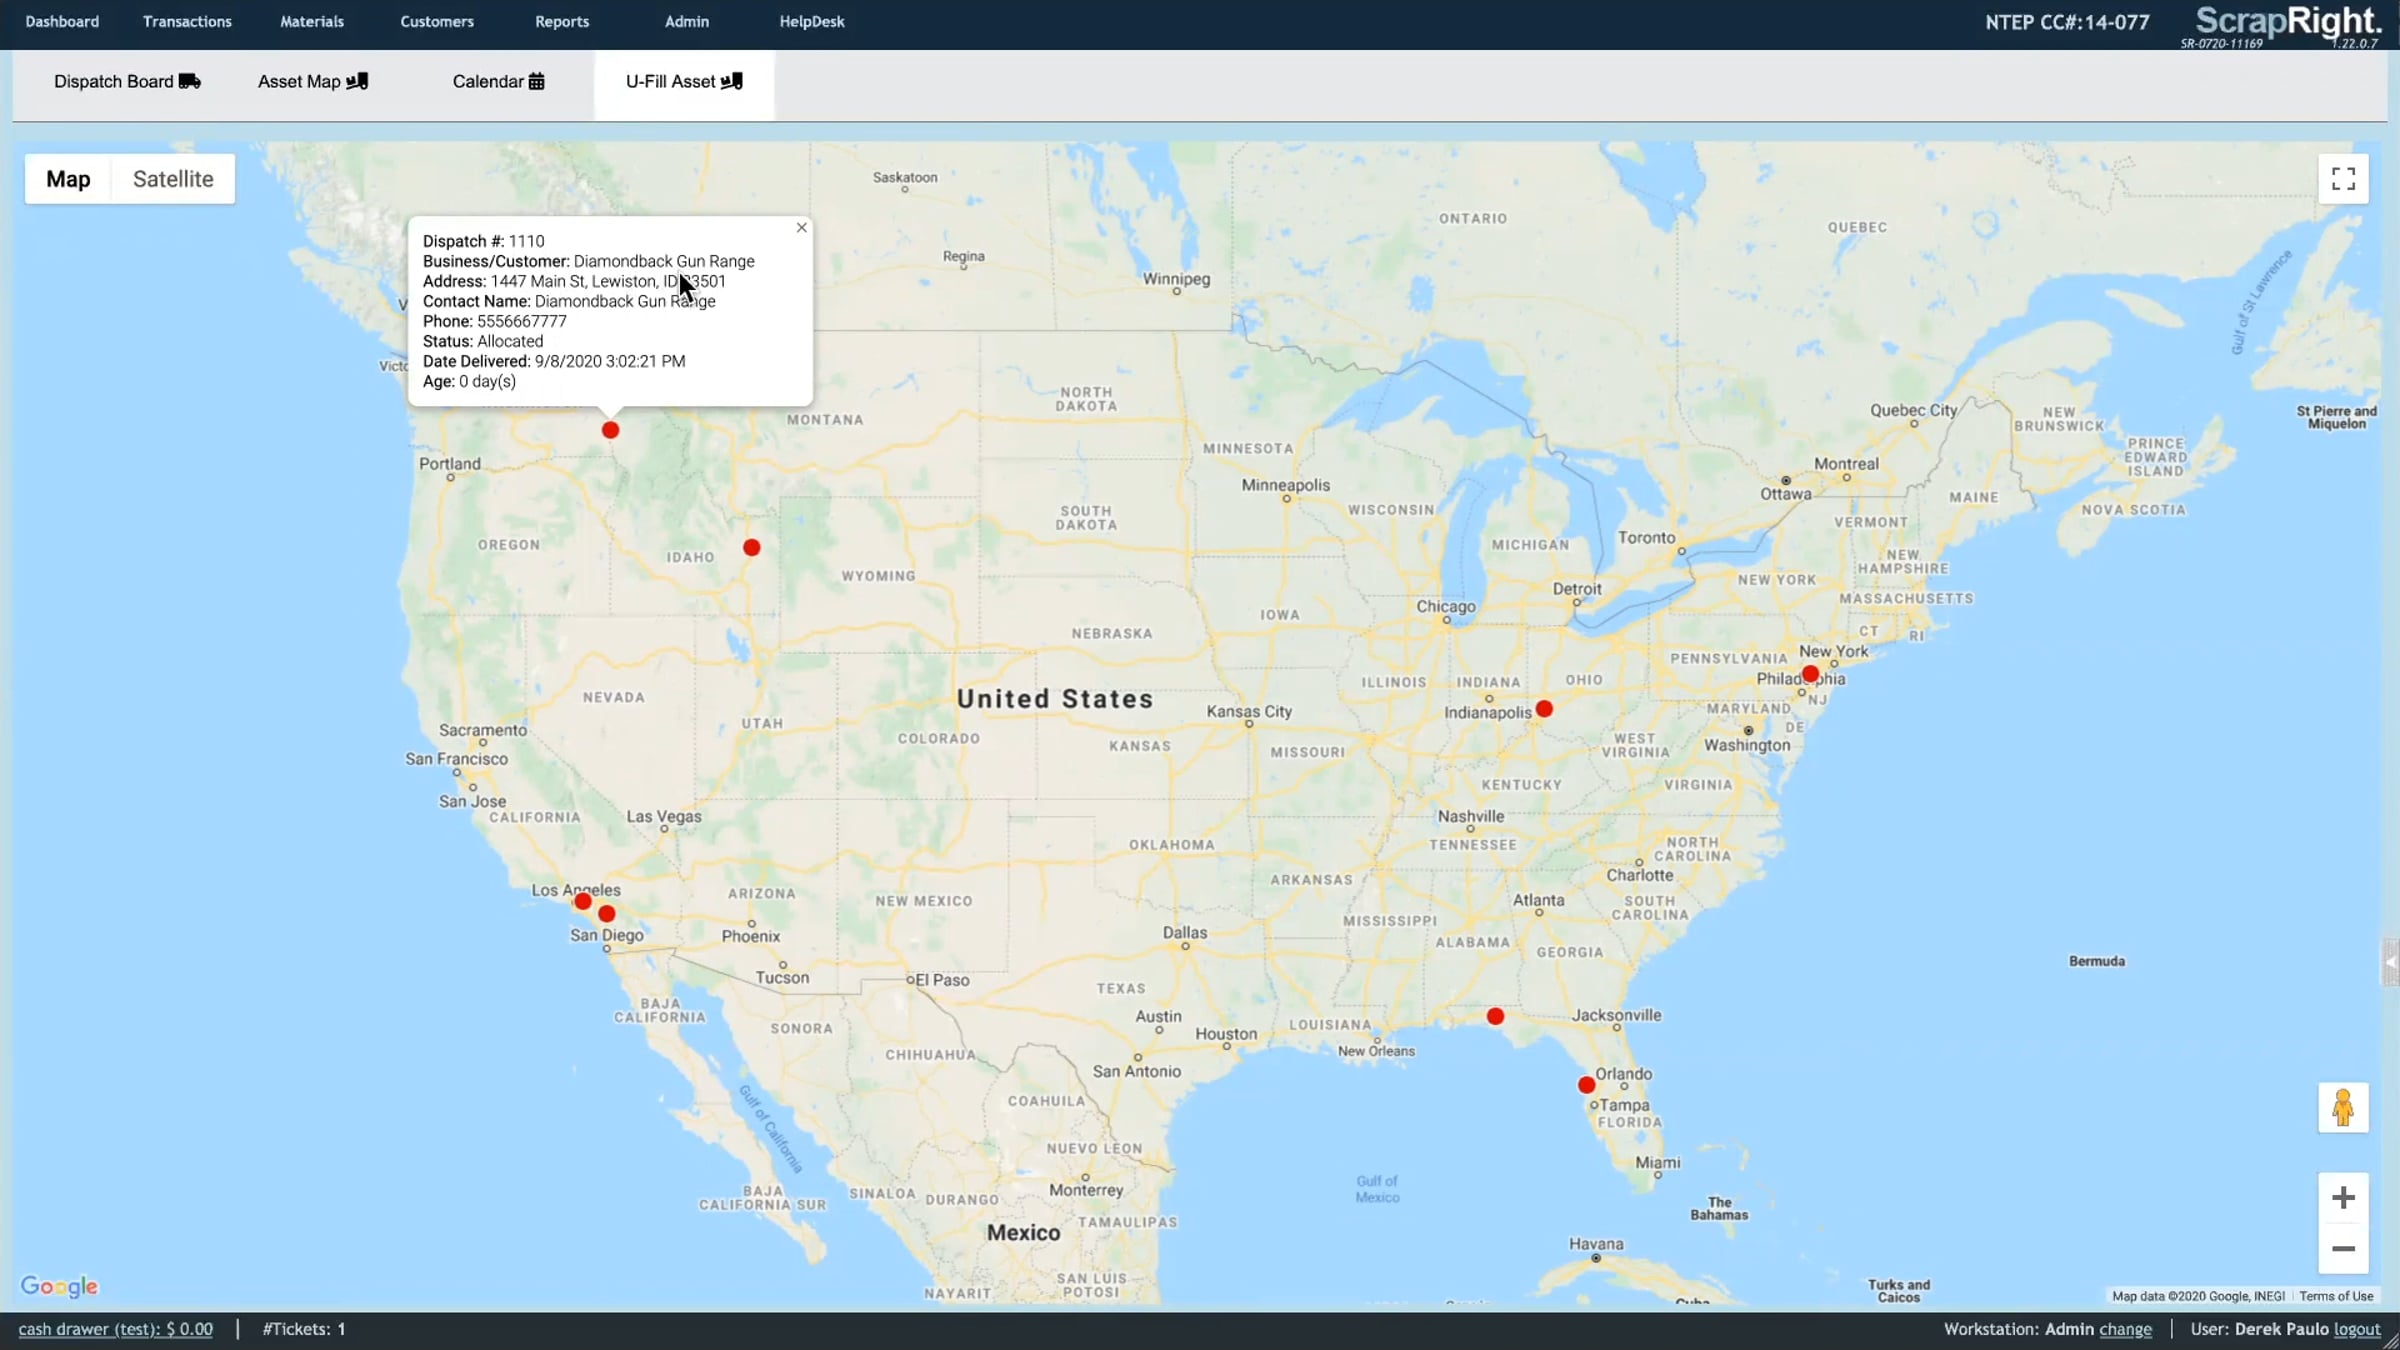This screenshot has height=1350, width=2400.
Task: Close the dispatch info popup
Action: [x=801, y=228]
